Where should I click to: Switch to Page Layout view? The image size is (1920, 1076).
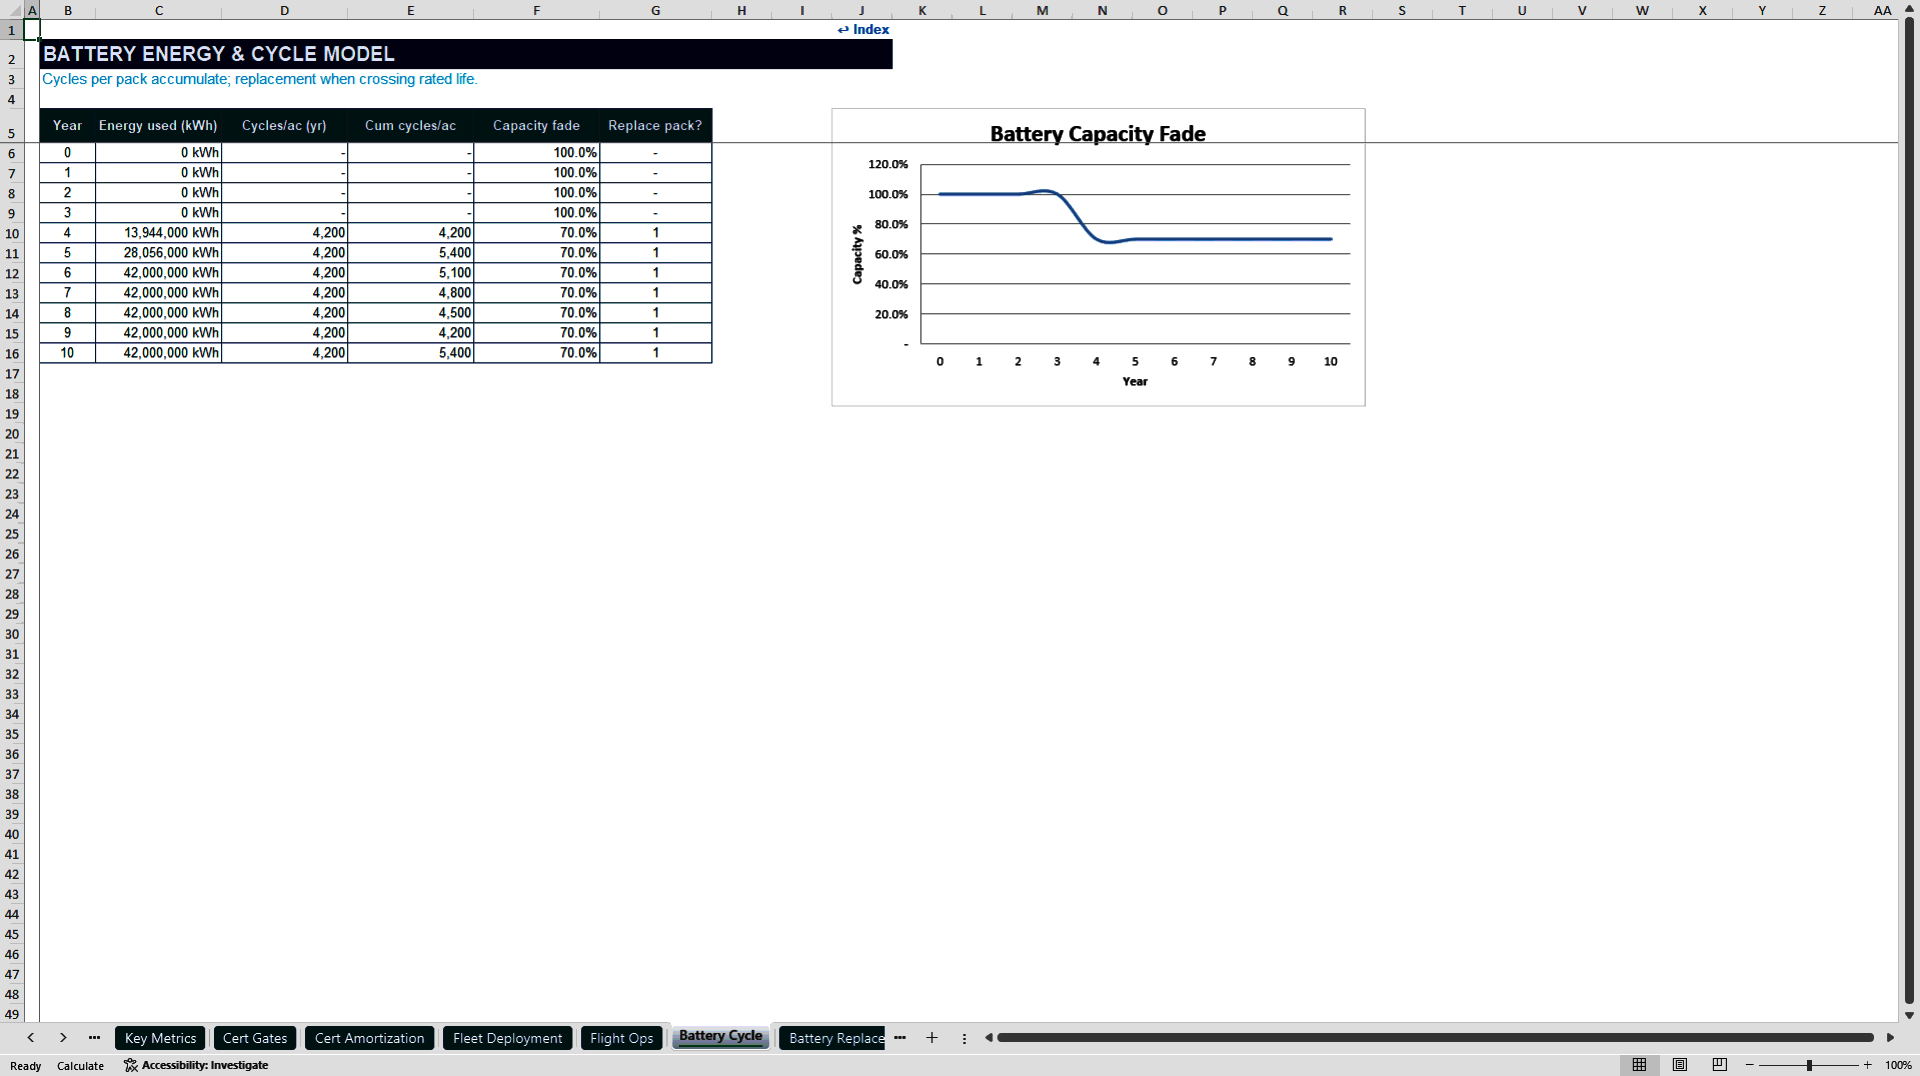(1679, 1065)
